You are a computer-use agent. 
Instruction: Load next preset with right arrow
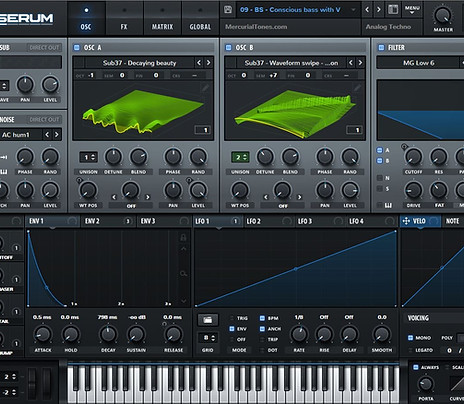tap(379, 9)
